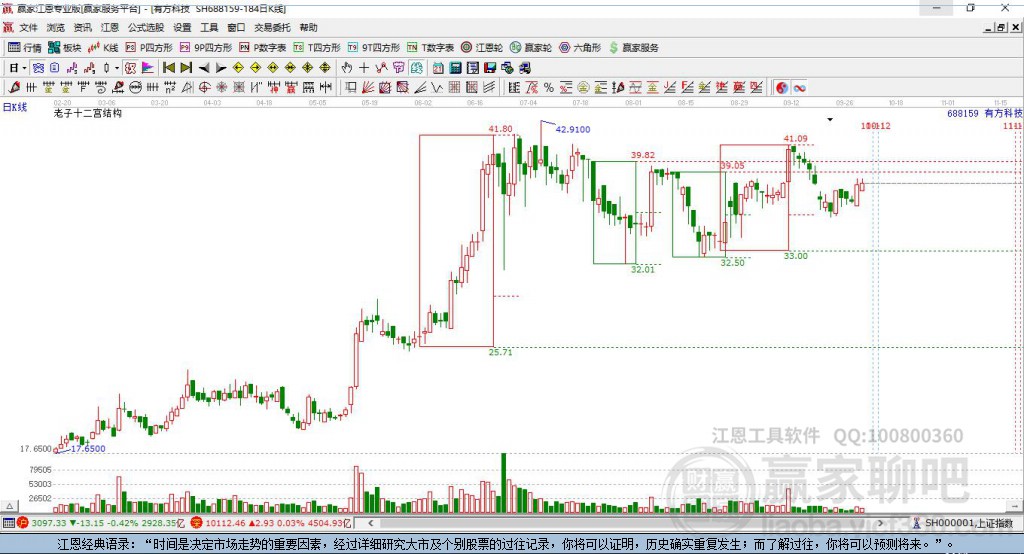Open the T四方形 tool

click(317, 48)
